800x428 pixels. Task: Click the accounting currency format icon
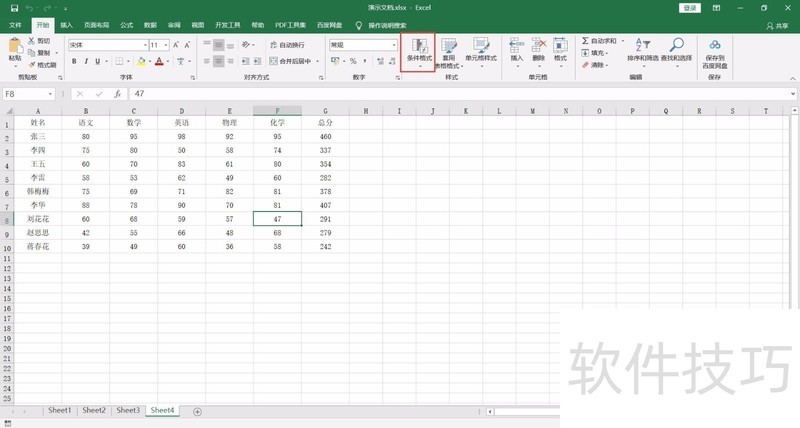pyautogui.click(x=335, y=61)
